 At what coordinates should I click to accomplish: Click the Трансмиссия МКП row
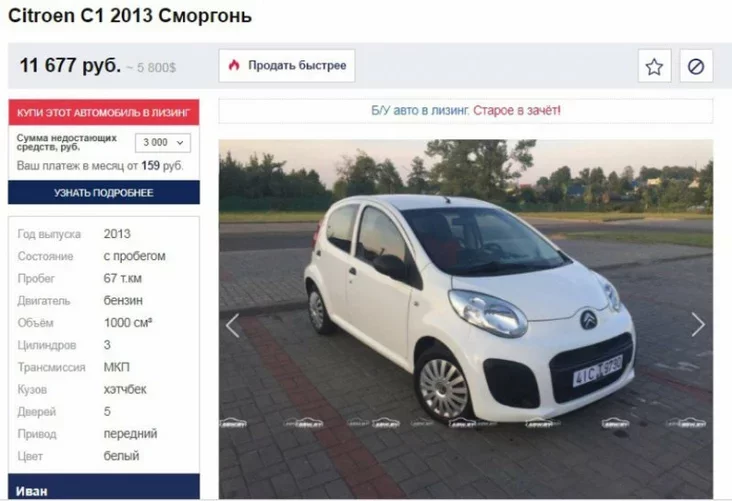click(x=104, y=367)
